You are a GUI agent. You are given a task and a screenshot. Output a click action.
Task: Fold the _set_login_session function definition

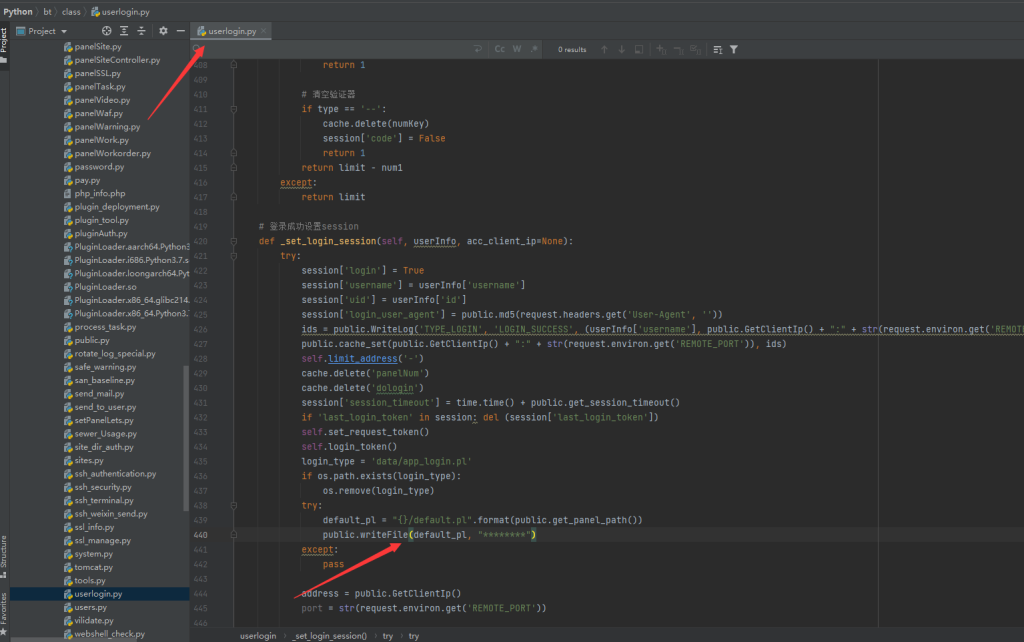pyautogui.click(x=235, y=241)
